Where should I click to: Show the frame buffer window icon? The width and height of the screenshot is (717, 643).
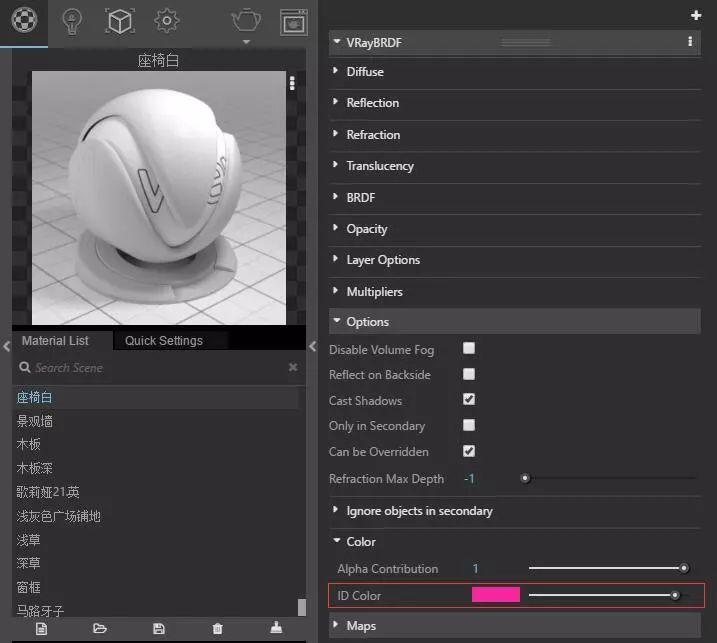pyautogui.click(x=294, y=22)
